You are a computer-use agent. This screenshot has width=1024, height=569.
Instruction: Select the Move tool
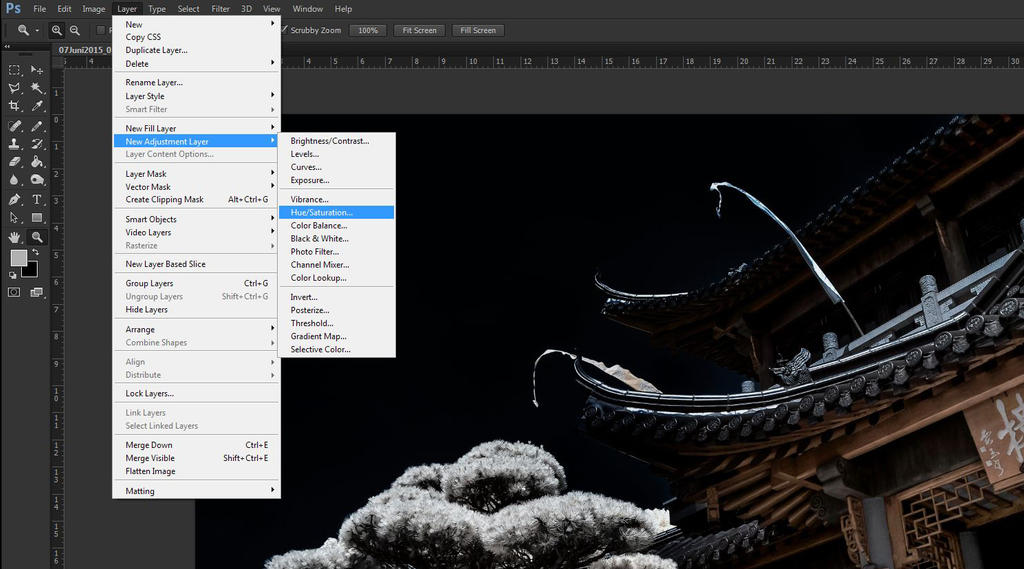click(37, 70)
